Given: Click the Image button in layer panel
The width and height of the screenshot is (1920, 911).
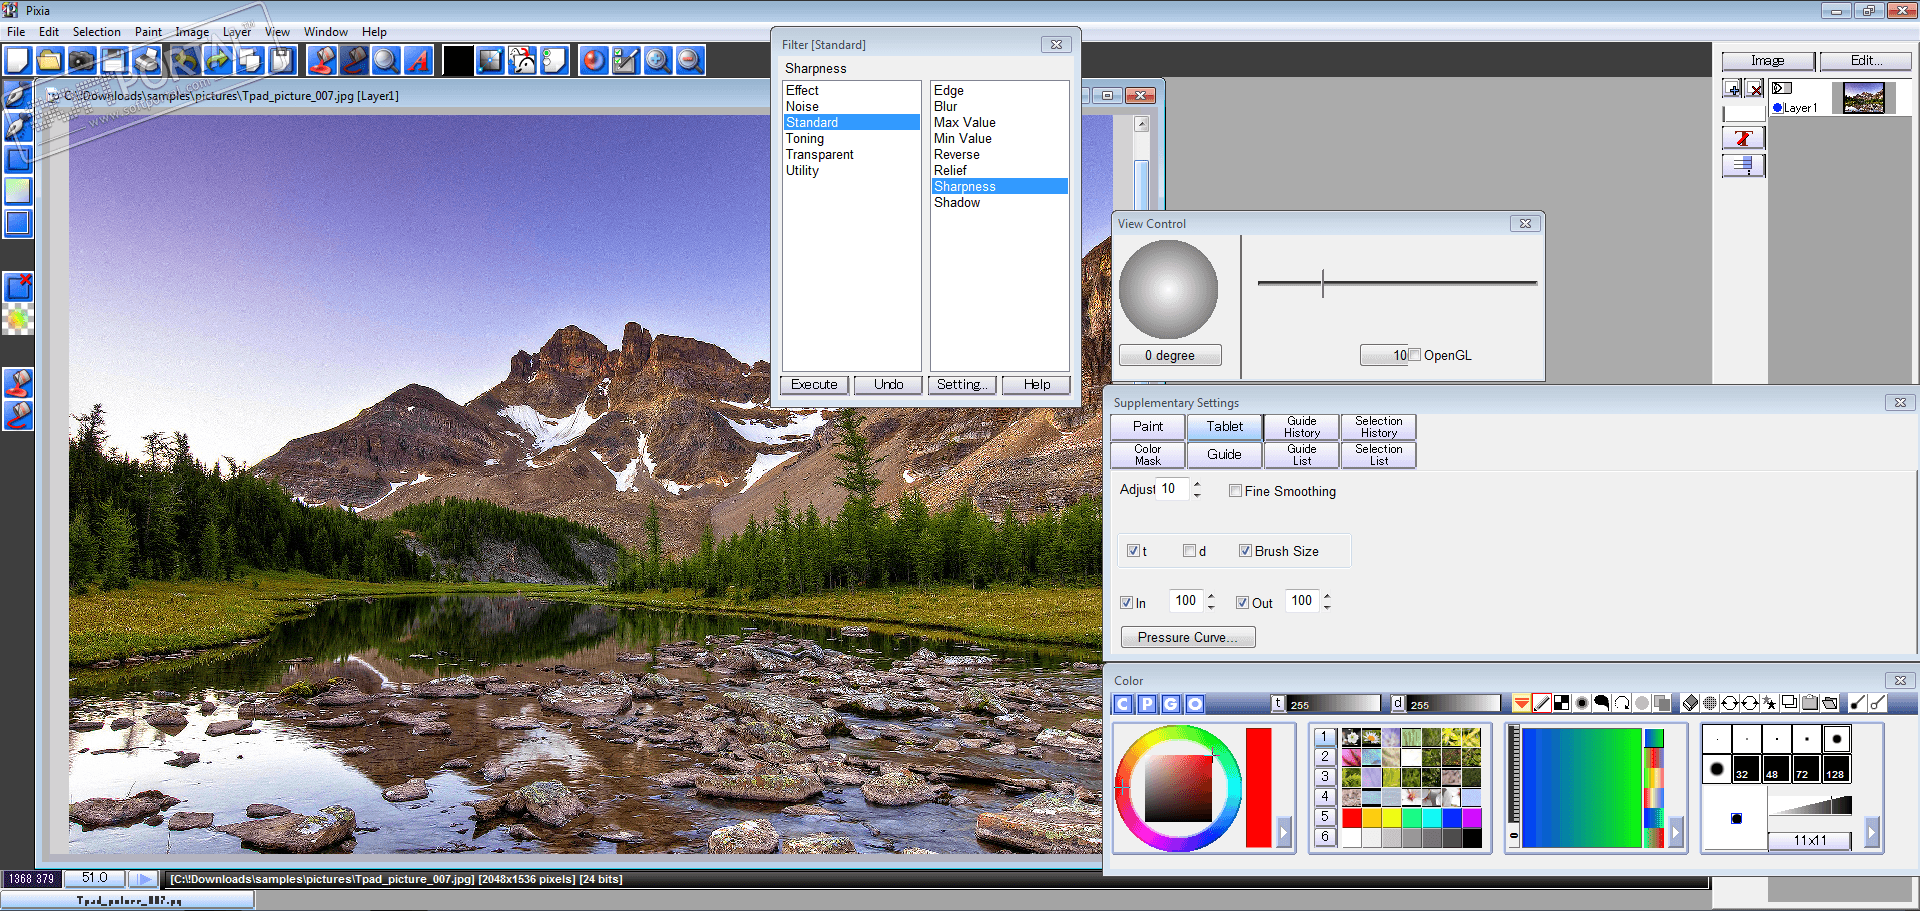Looking at the screenshot, I should click(1767, 61).
